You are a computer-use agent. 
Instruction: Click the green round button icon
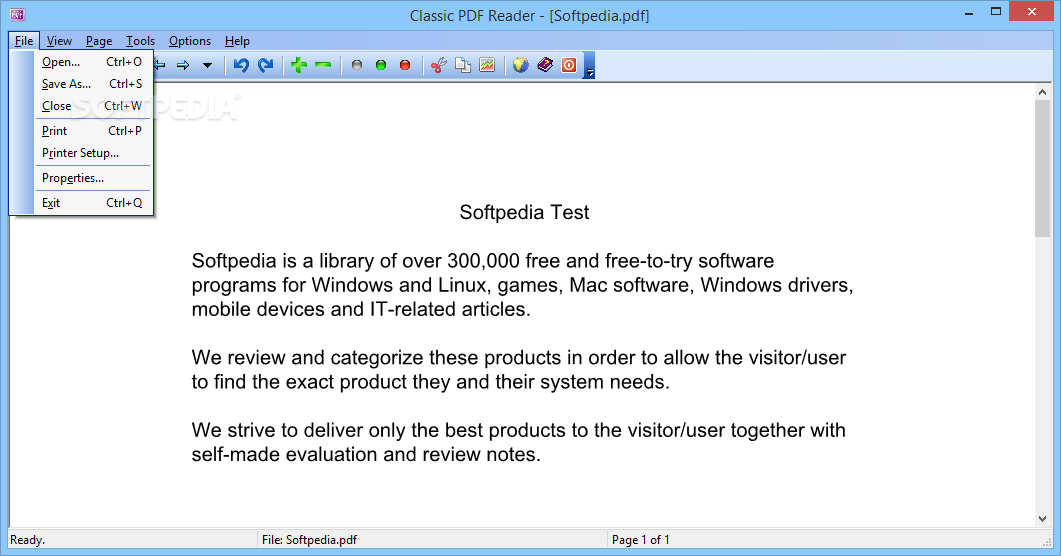[381, 65]
